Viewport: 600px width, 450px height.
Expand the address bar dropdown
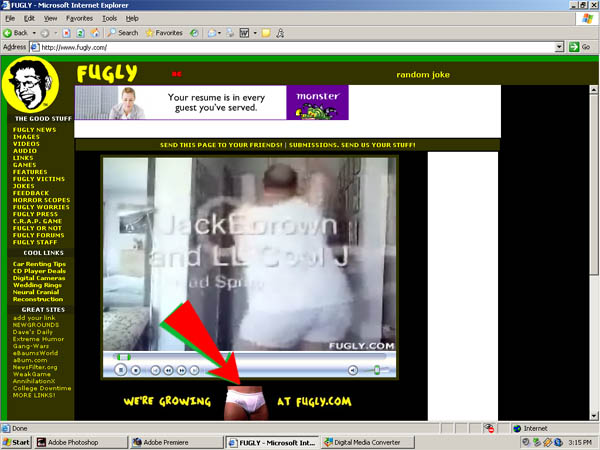point(559,47)
